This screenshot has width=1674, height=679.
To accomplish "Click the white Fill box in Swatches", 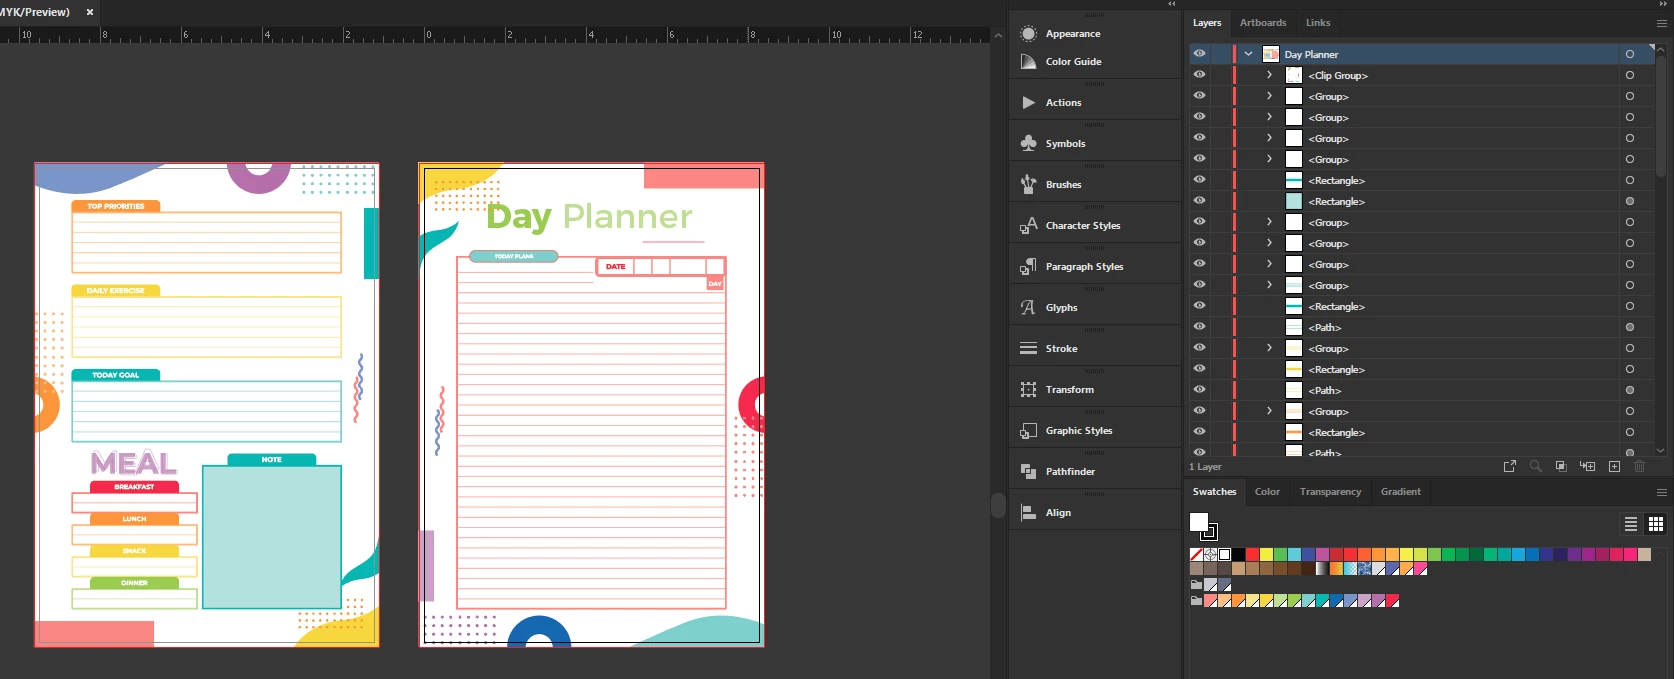I will [x=1199, y=522].
